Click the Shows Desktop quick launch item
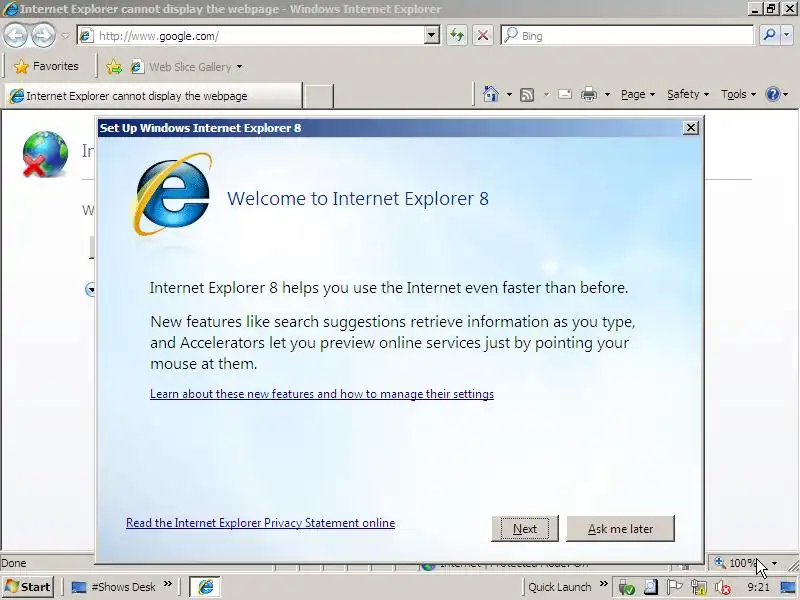 click(x=113, y=587)
